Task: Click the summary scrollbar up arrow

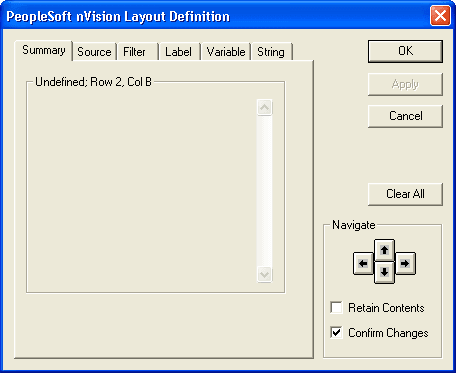Action: pos(265,108)
